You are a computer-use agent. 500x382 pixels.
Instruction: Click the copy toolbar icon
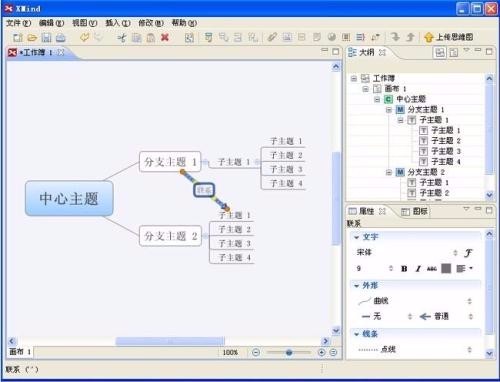tap(136, 37)
